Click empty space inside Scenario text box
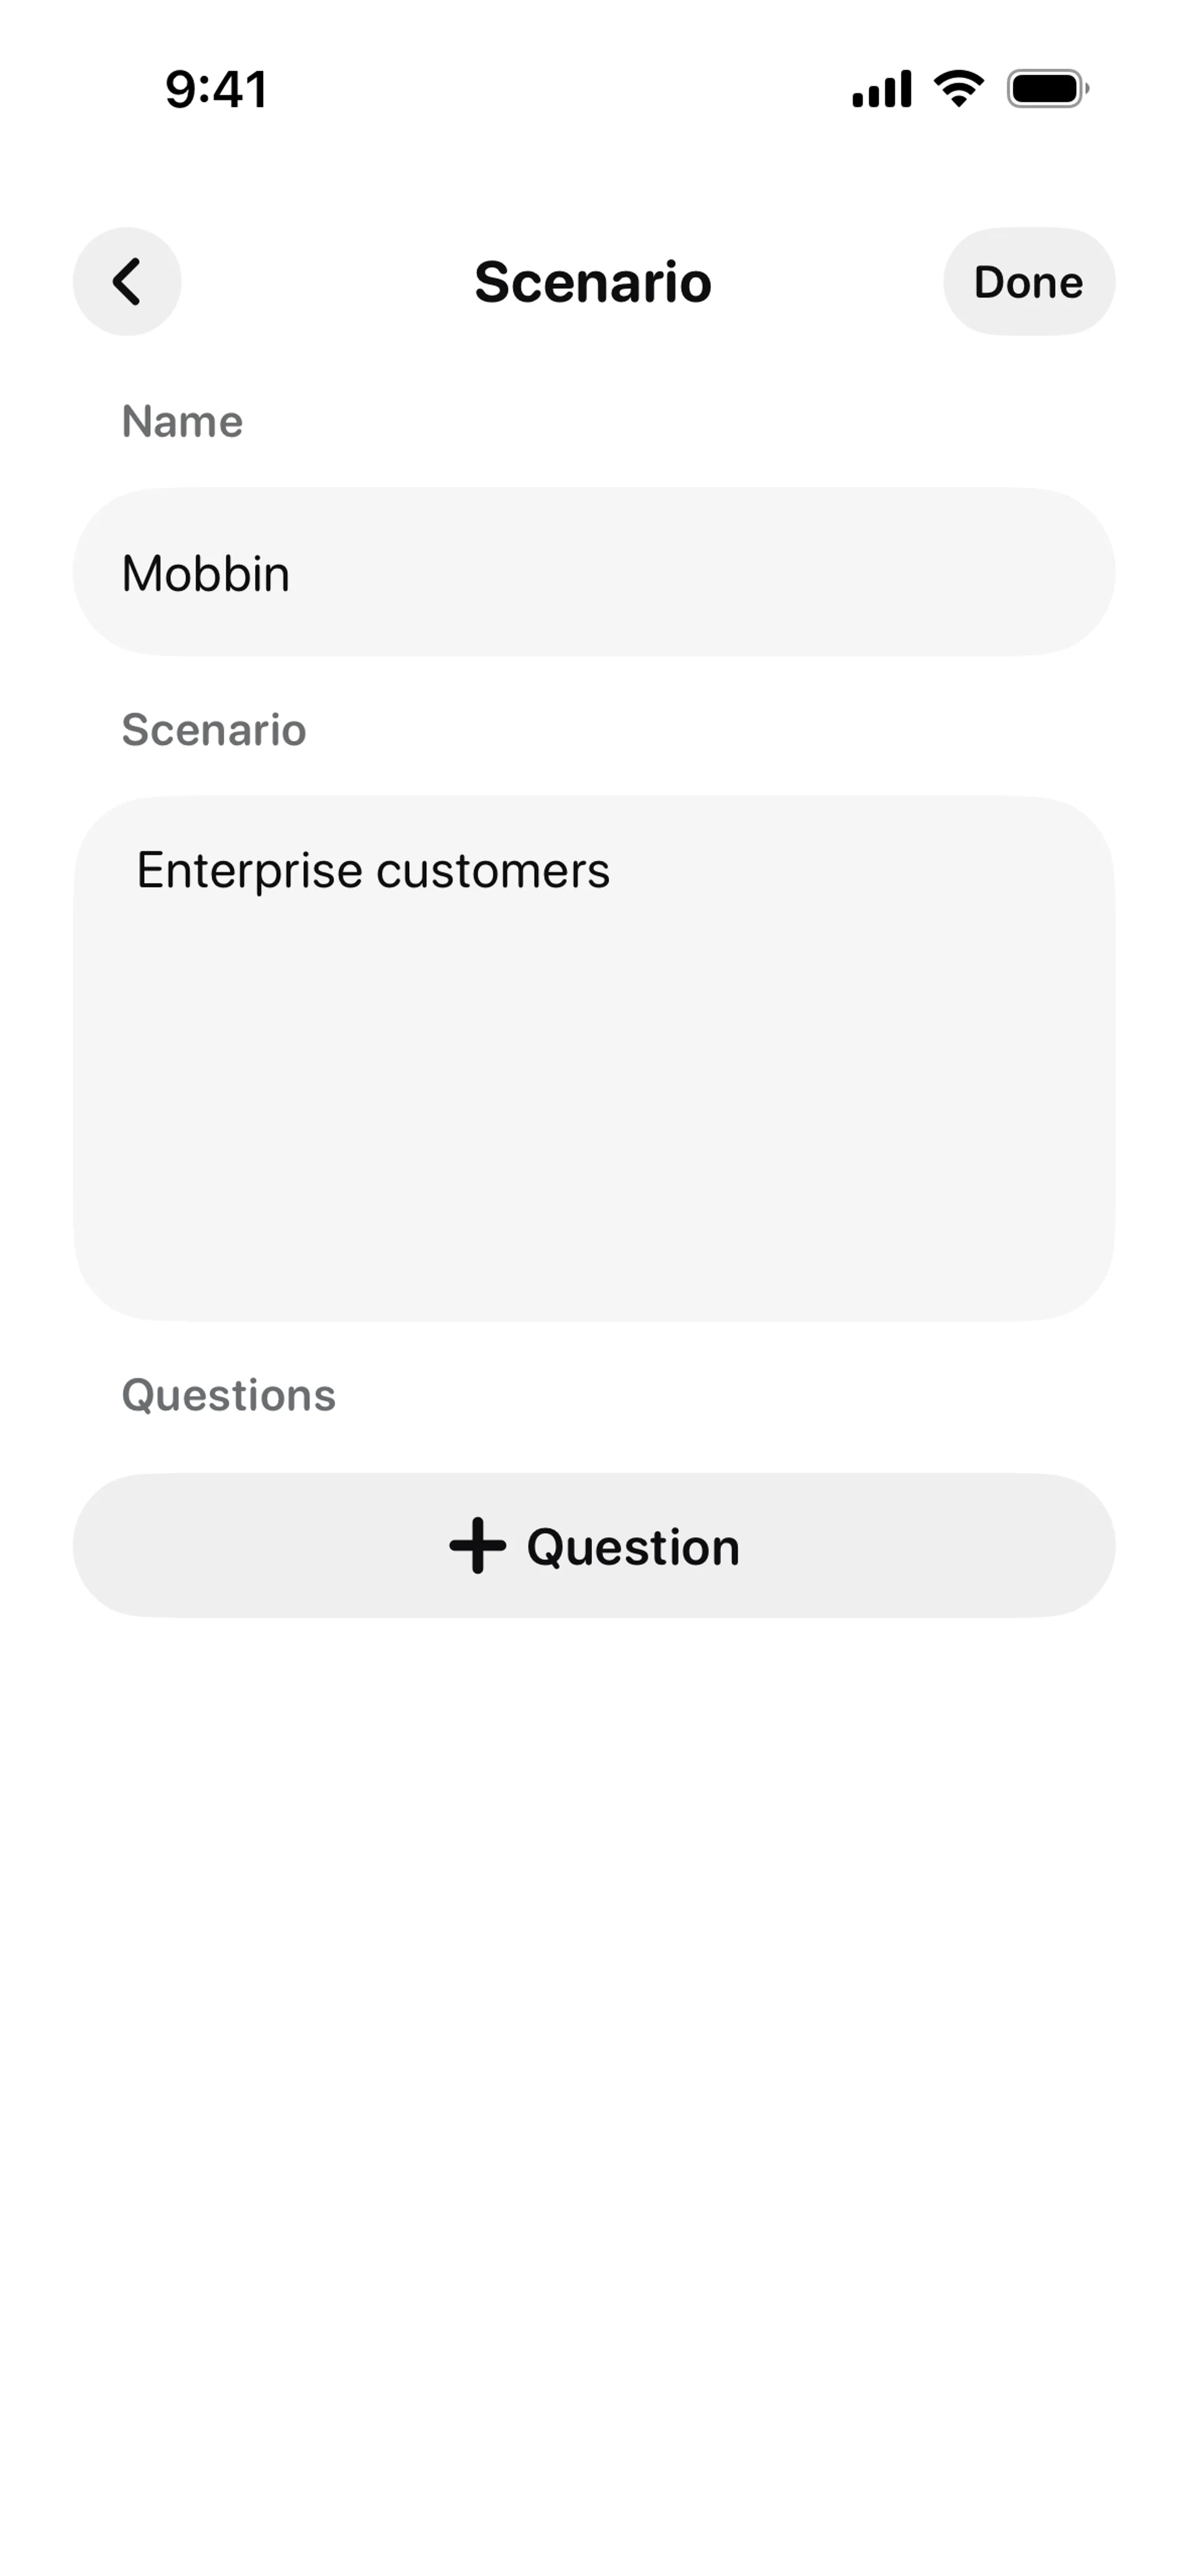Image resolution: width=1188 pixels, height=2576 pixels. click(x=594, y=1120)
